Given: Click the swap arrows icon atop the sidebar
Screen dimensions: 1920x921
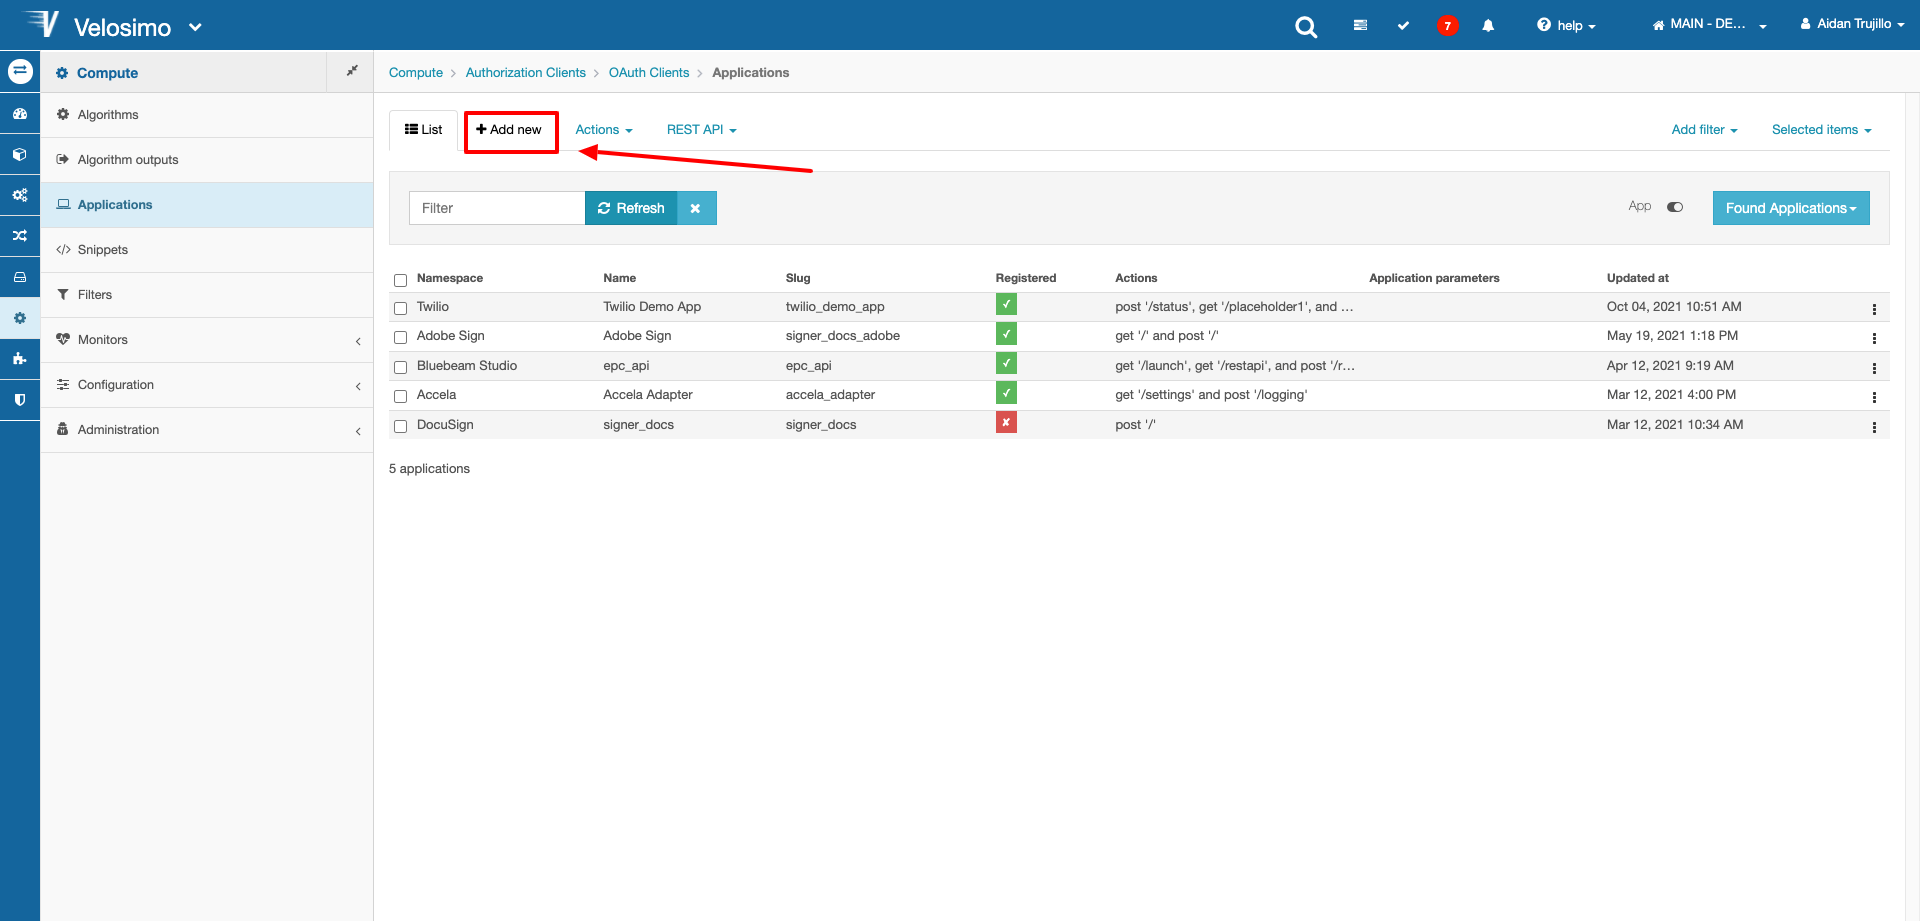Looking at the screenshot, I should pos(20,72).
